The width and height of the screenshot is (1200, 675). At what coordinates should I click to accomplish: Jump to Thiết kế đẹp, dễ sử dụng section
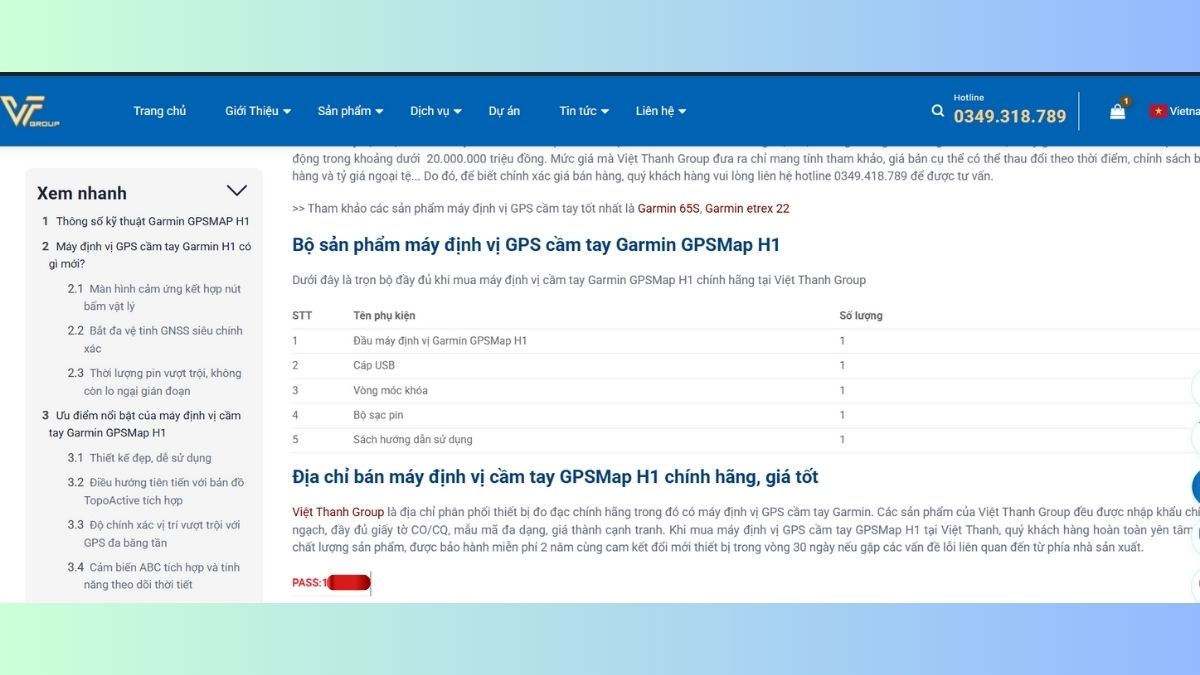[150, 458]
